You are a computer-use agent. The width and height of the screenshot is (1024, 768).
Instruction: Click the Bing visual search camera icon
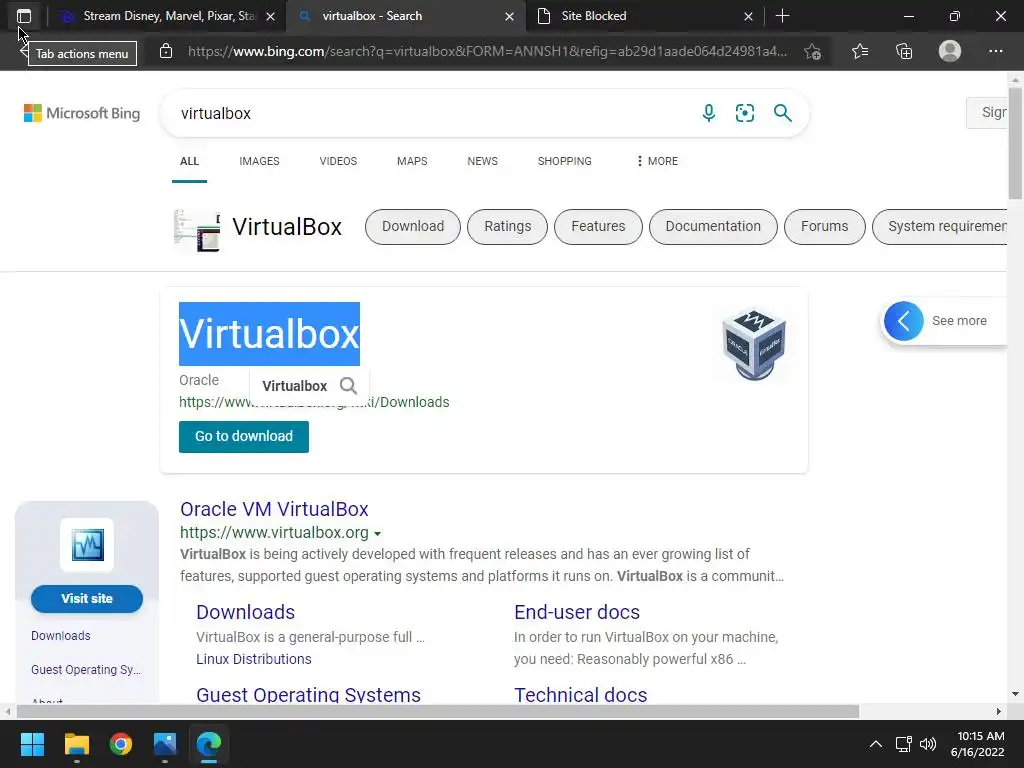point(744,113)
